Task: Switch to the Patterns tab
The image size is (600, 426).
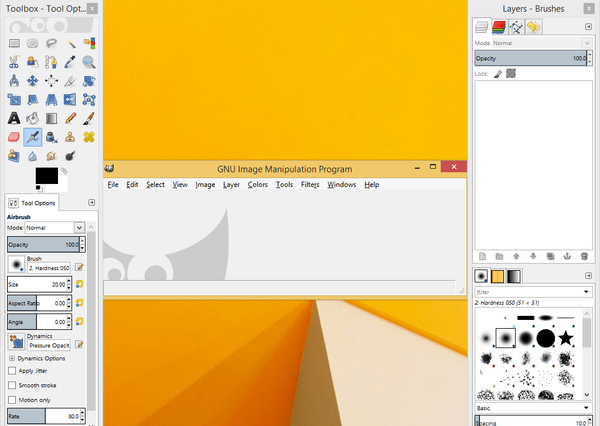Action: (497, 276)
